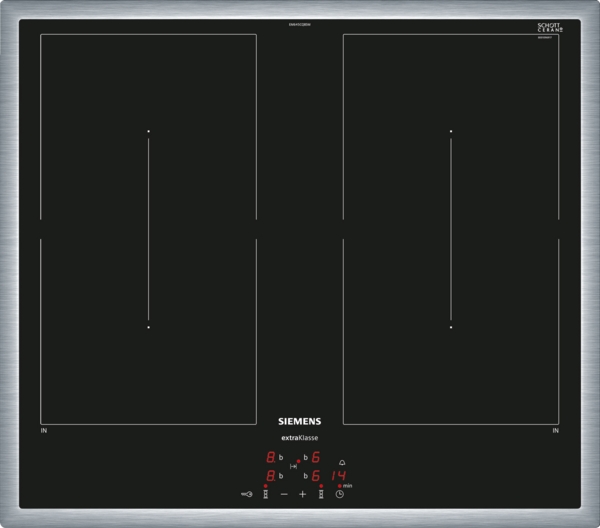Tap the Move function arrow icon
The image size is (600, 528).
point(293,466)
